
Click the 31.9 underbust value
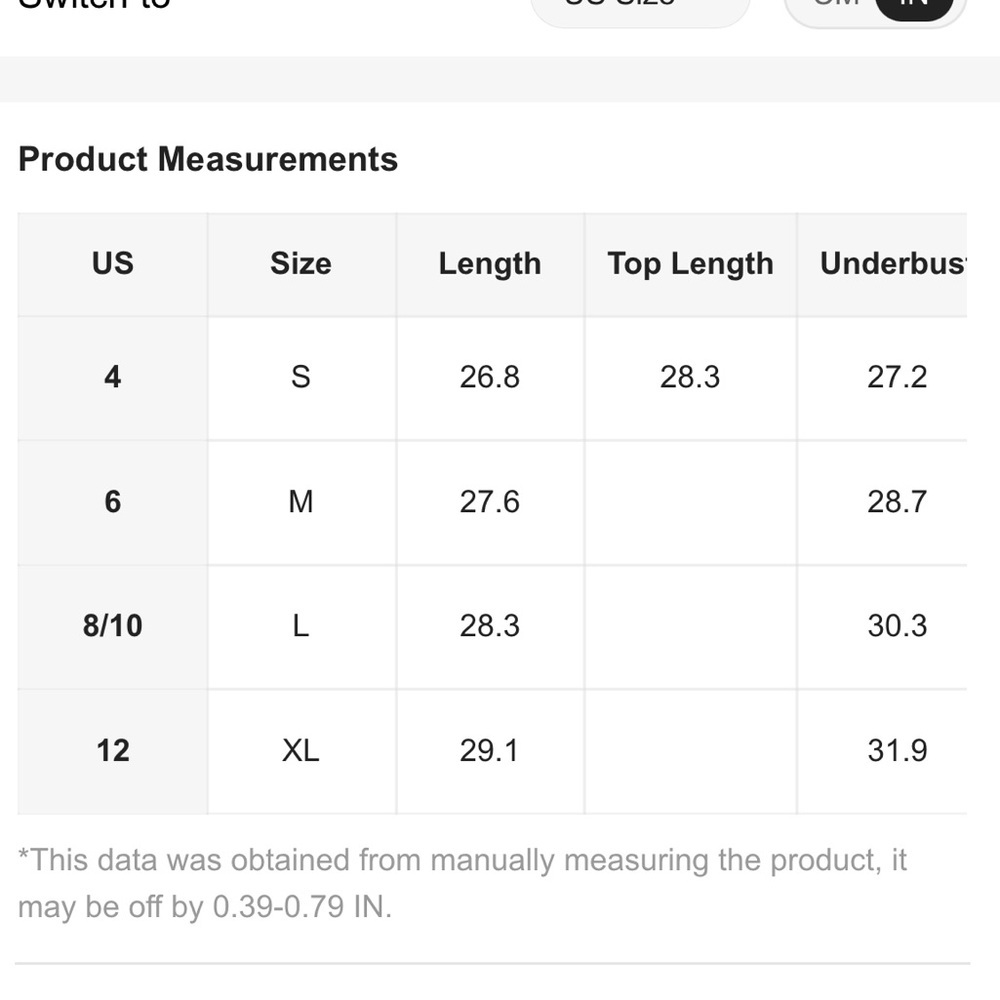click(897, 751)
